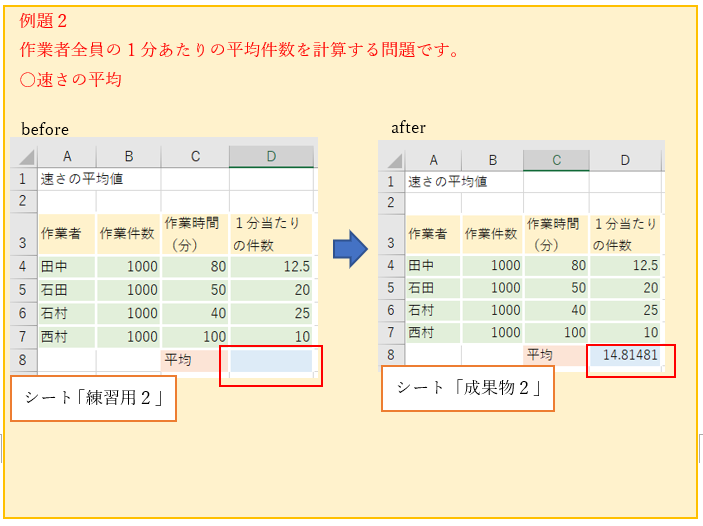Viewport: 703px width, 526px height.
Task: Click the 作業件数 header cell in after sheet
Action: pyautogui.click(x=491, y=233)
